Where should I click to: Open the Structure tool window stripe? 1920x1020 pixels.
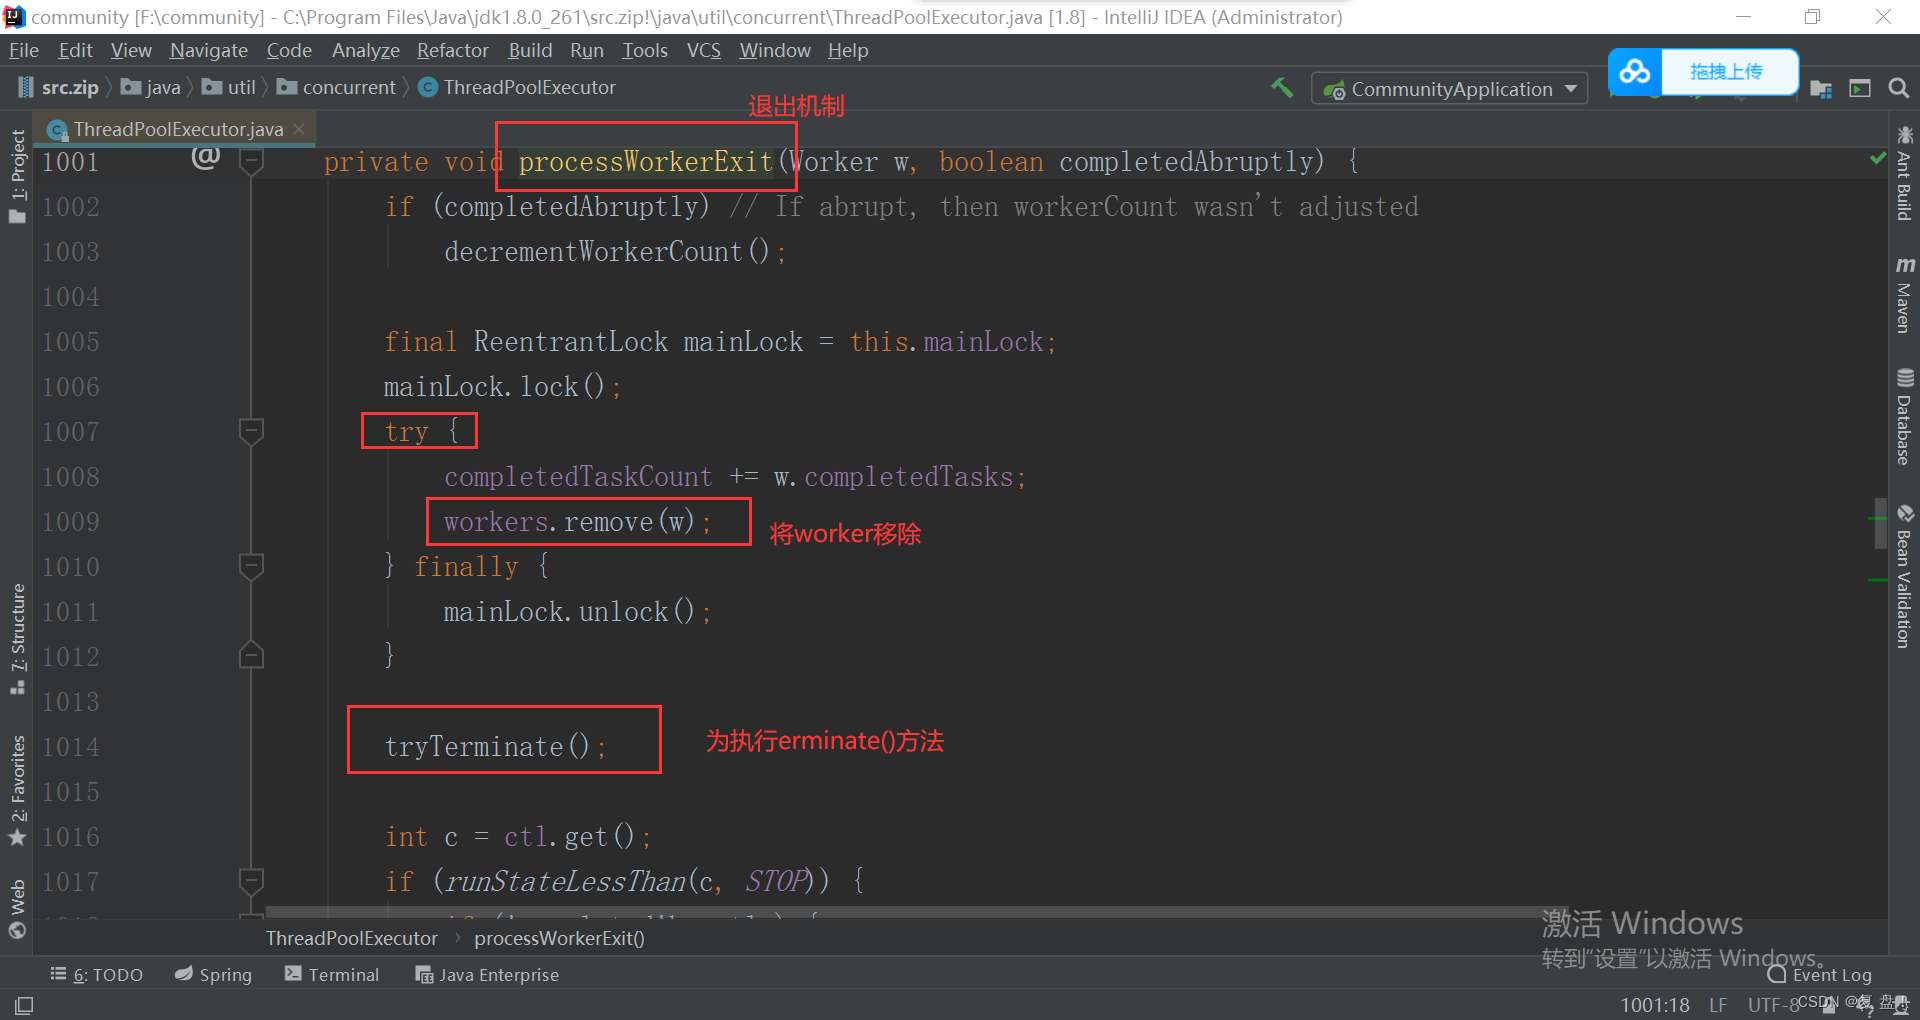pyautogui.click(x=17, y=639)
